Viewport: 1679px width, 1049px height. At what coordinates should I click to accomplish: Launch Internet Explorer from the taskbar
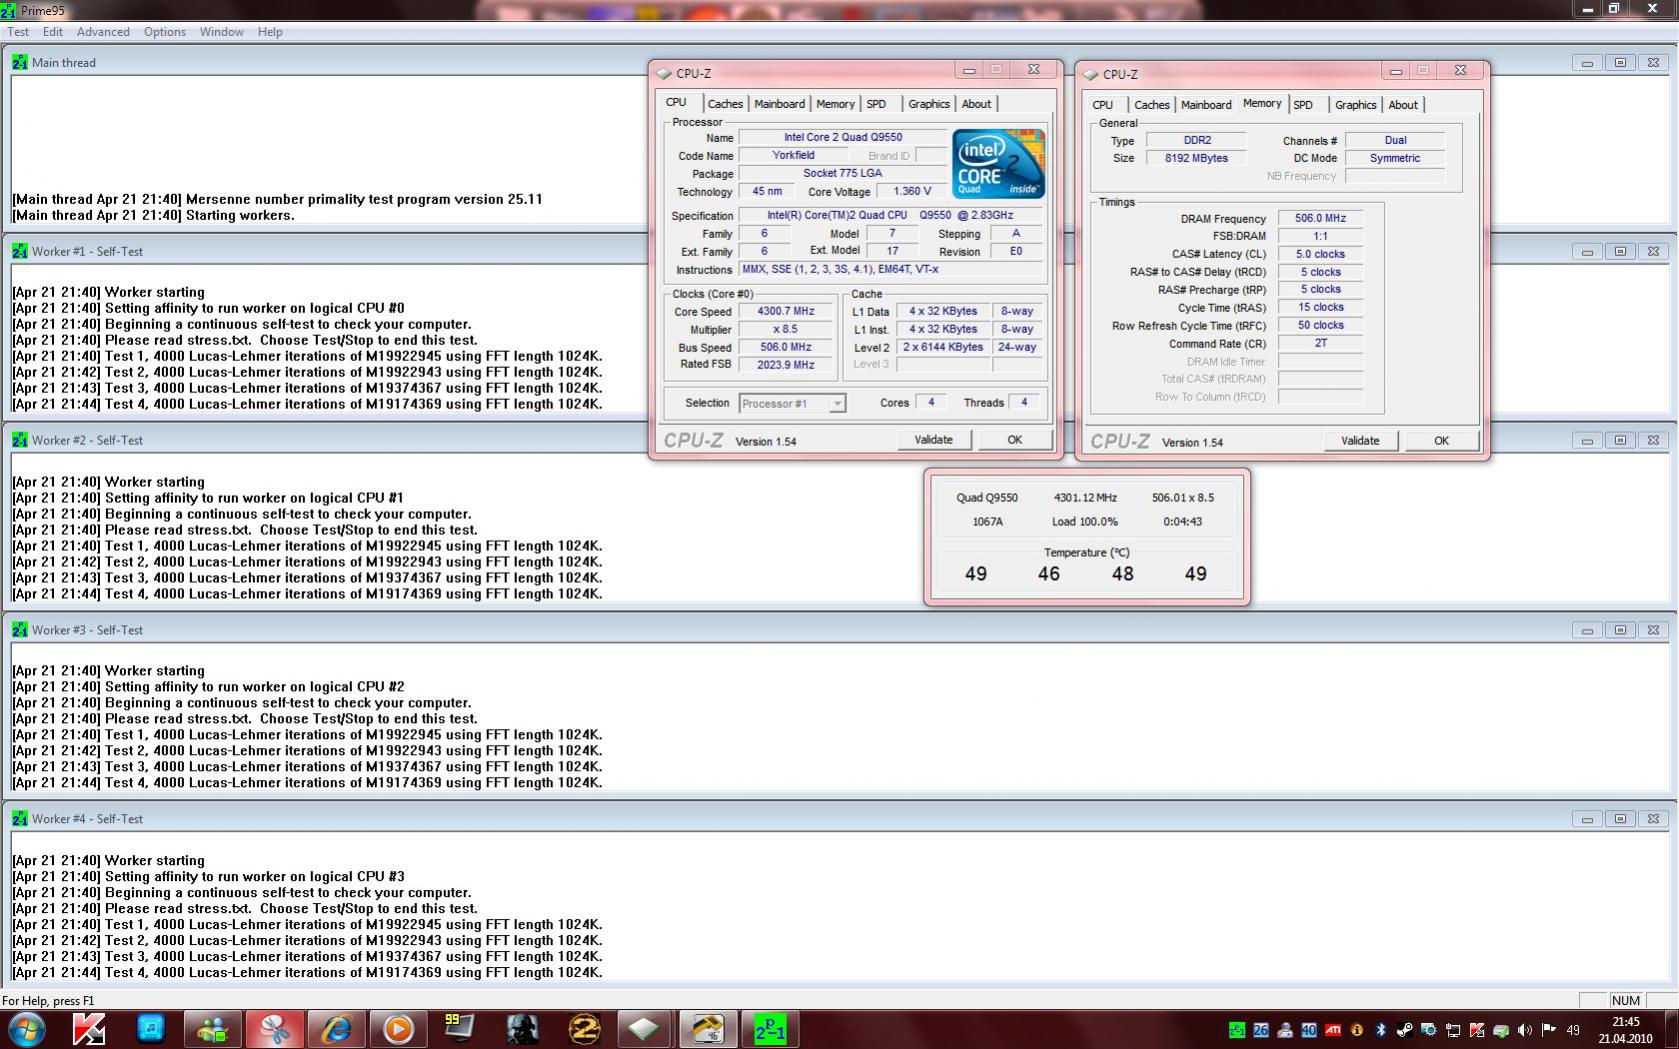coord(336,1029)
